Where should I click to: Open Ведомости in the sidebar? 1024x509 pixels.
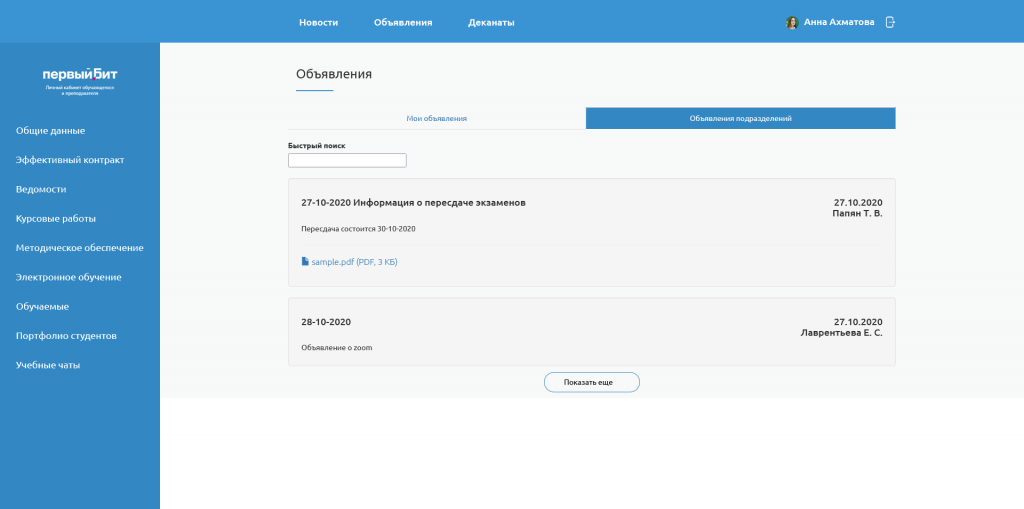[x=41, y=189]
